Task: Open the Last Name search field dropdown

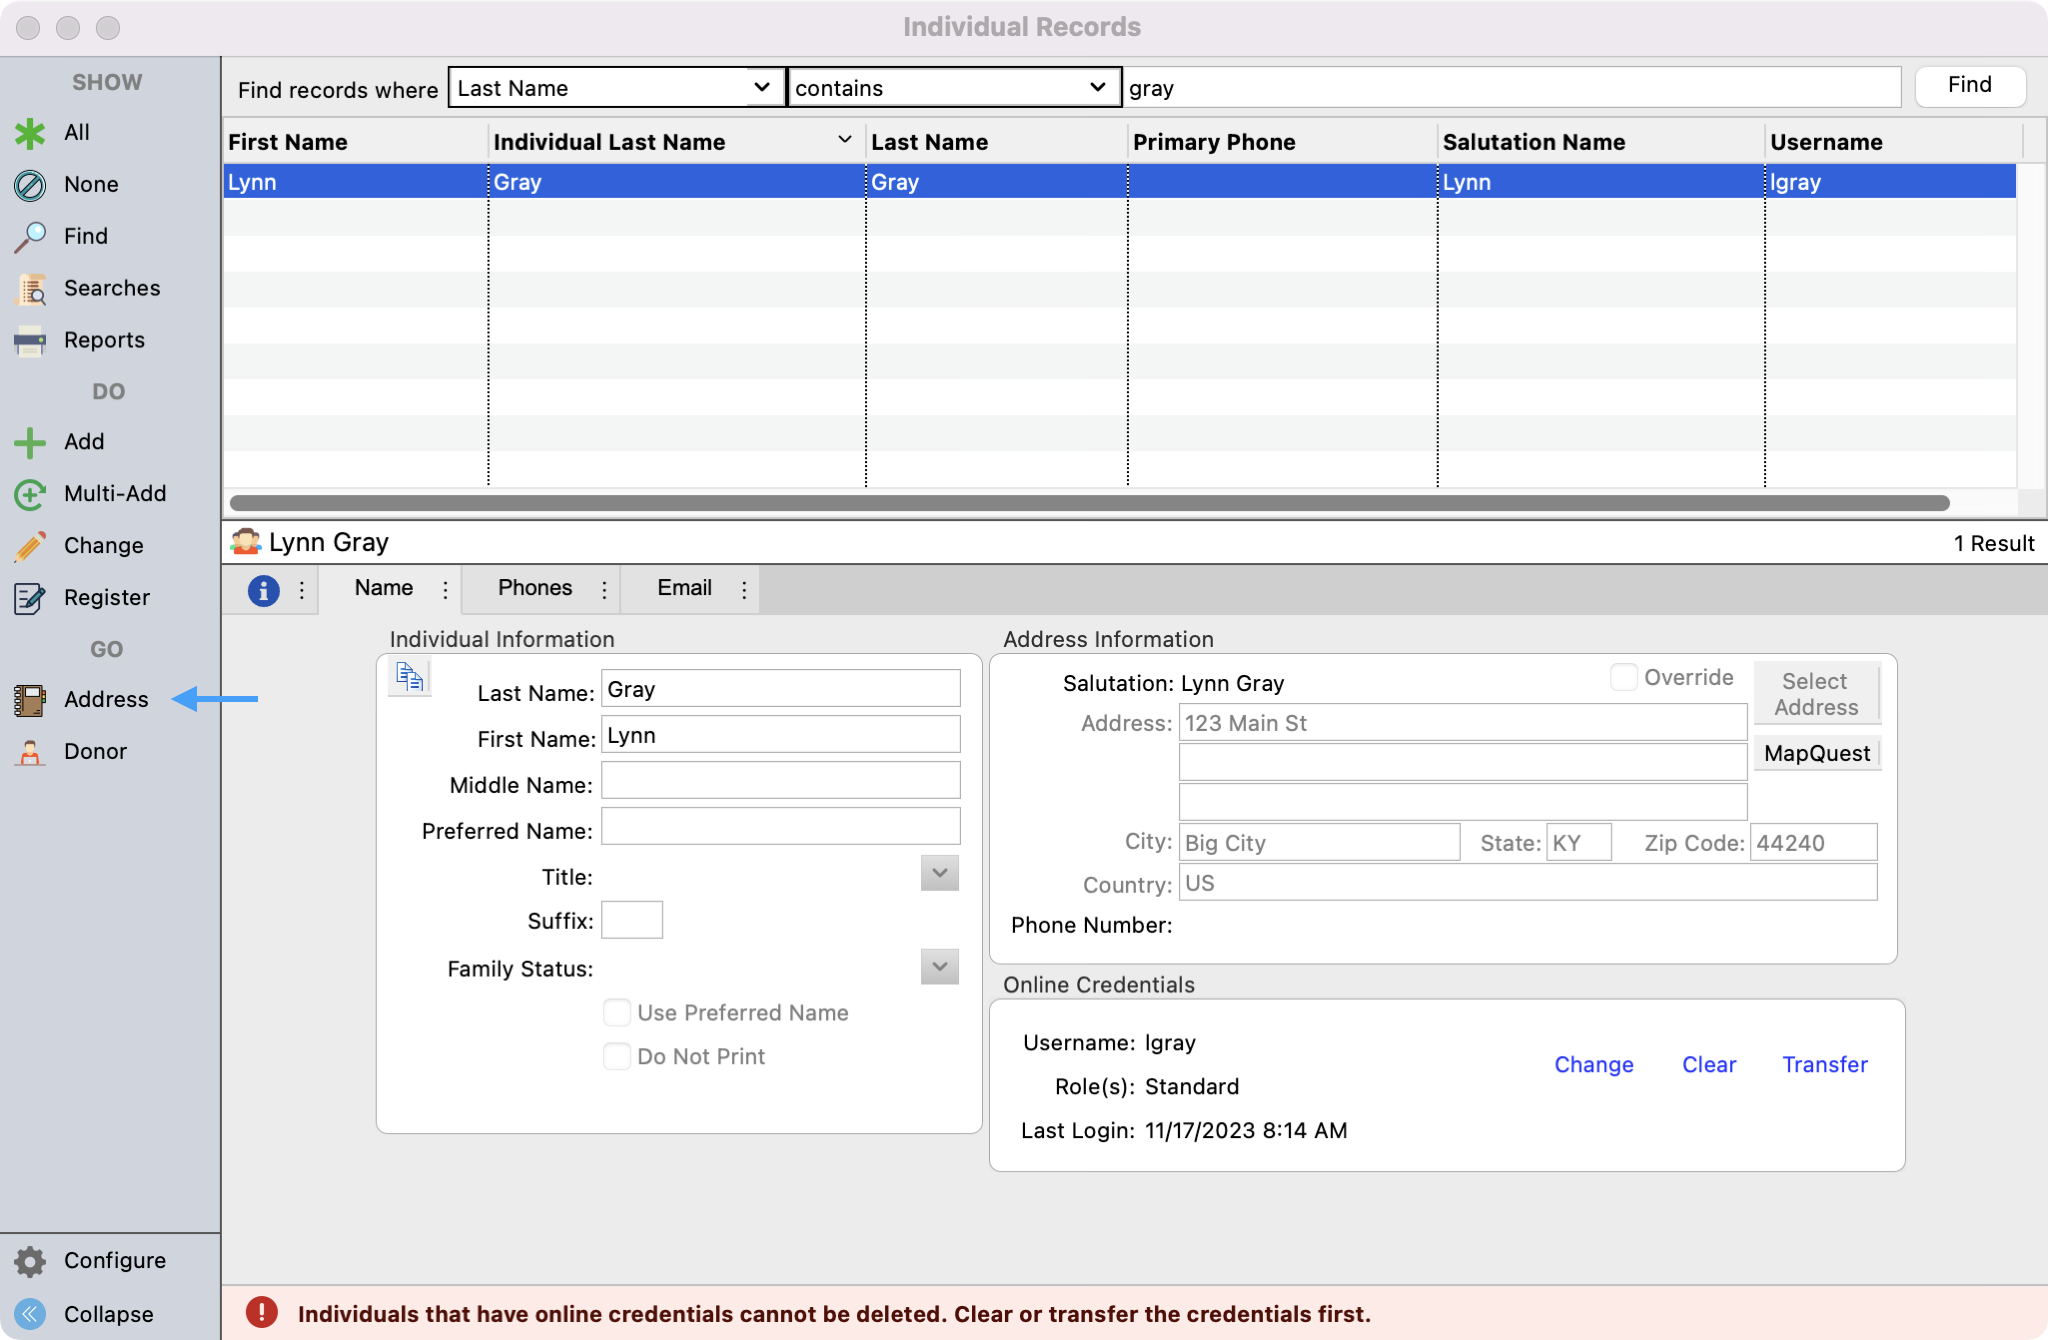Action: [615, 88]
